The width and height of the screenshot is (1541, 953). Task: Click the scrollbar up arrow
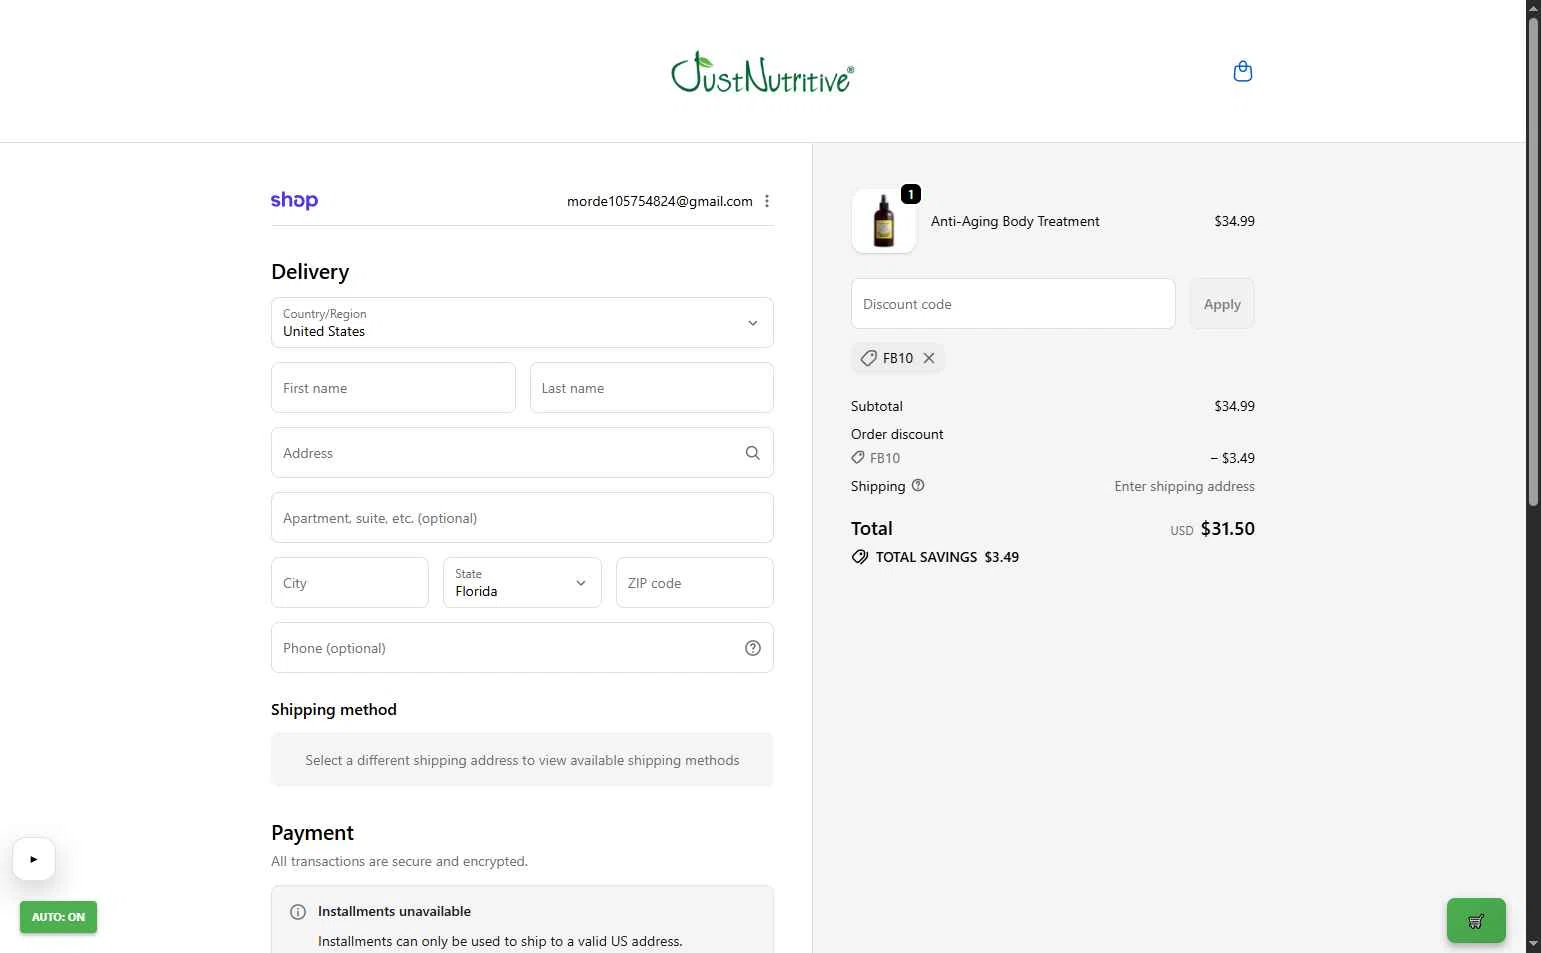coord(1533,8)
